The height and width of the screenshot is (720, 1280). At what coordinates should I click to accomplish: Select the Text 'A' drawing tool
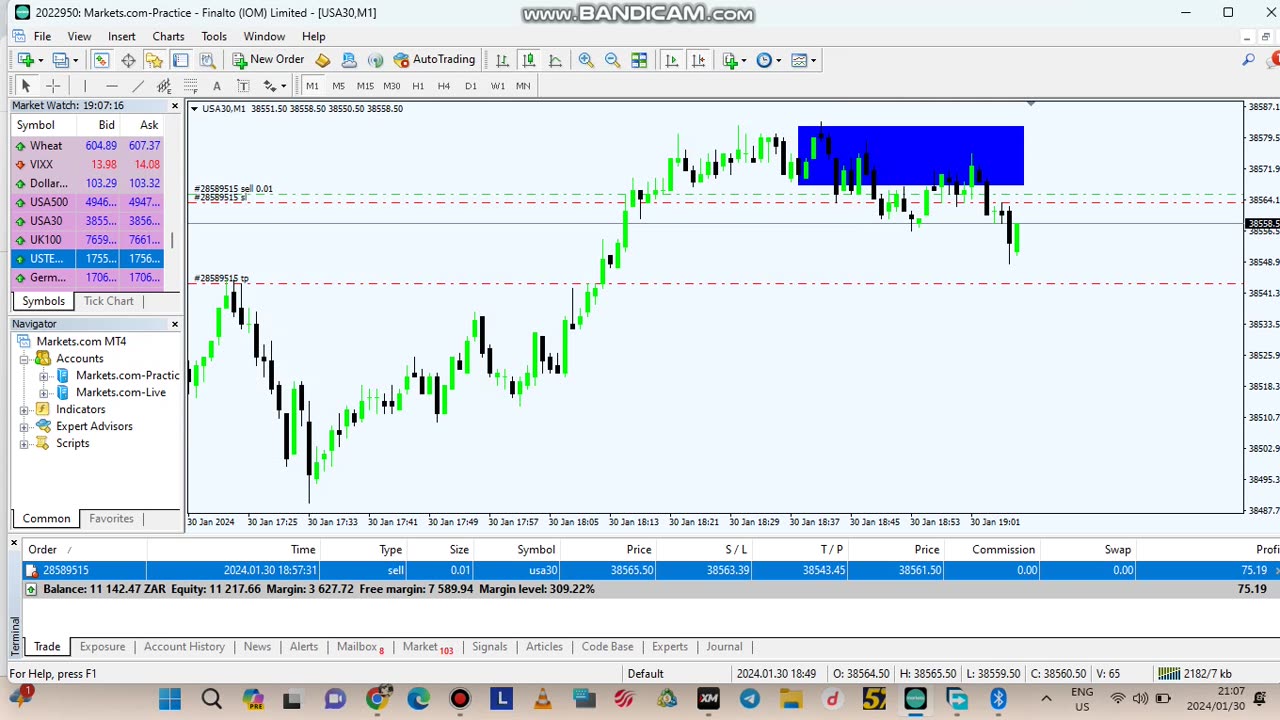216,86
